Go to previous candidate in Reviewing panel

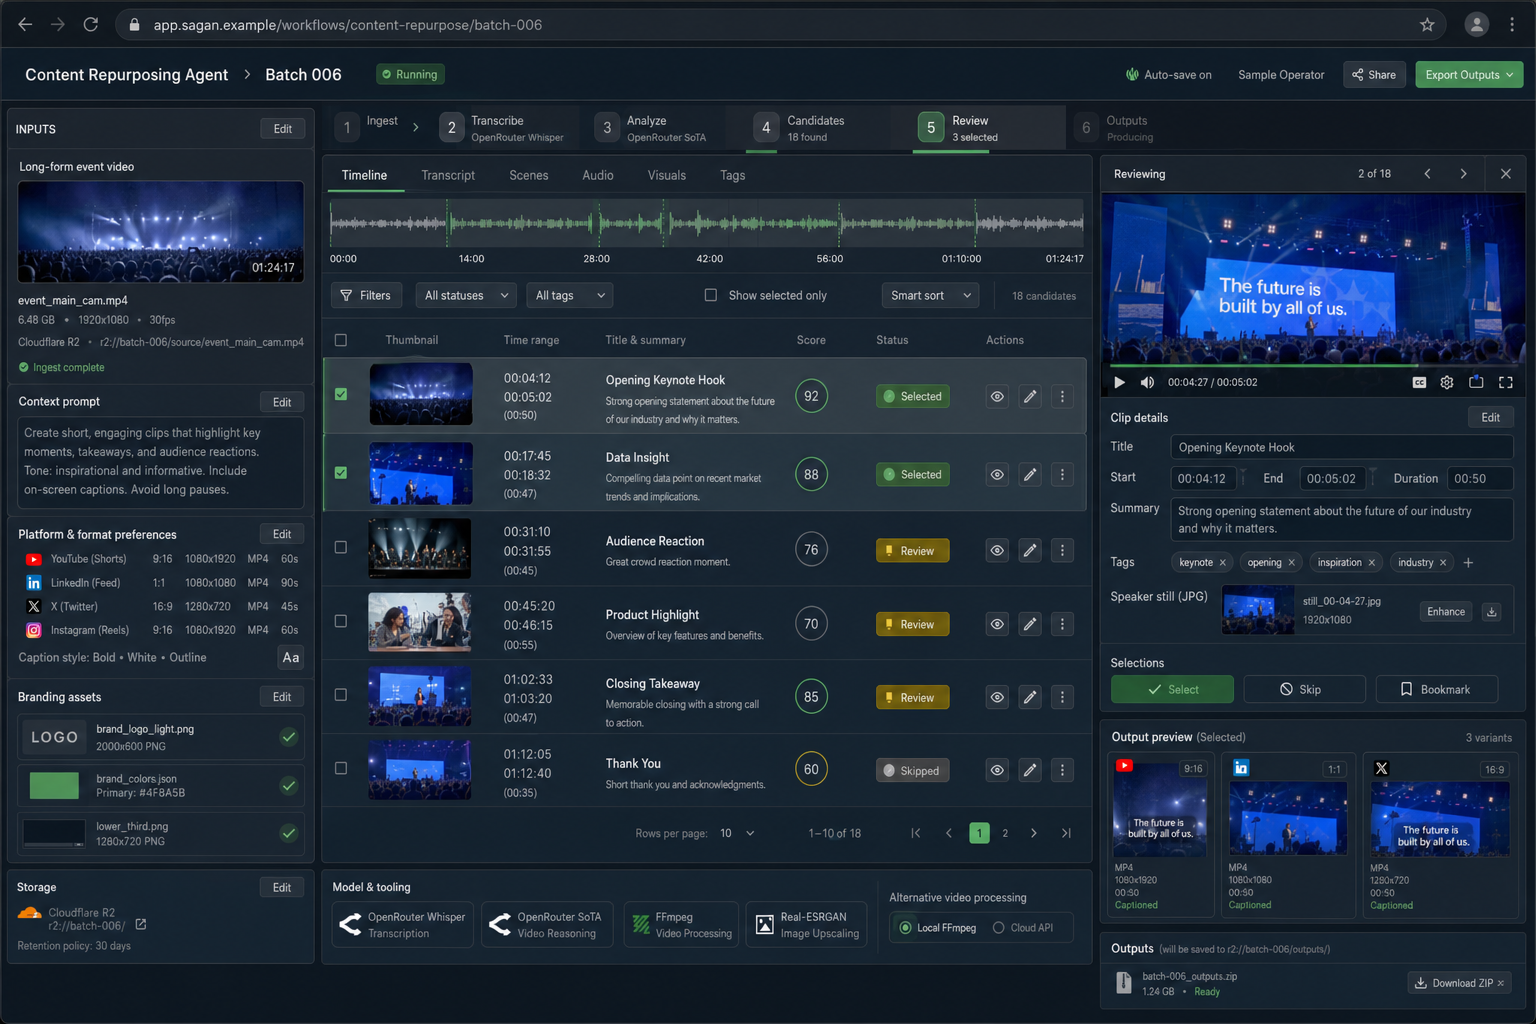click(x=1428, y=174)
